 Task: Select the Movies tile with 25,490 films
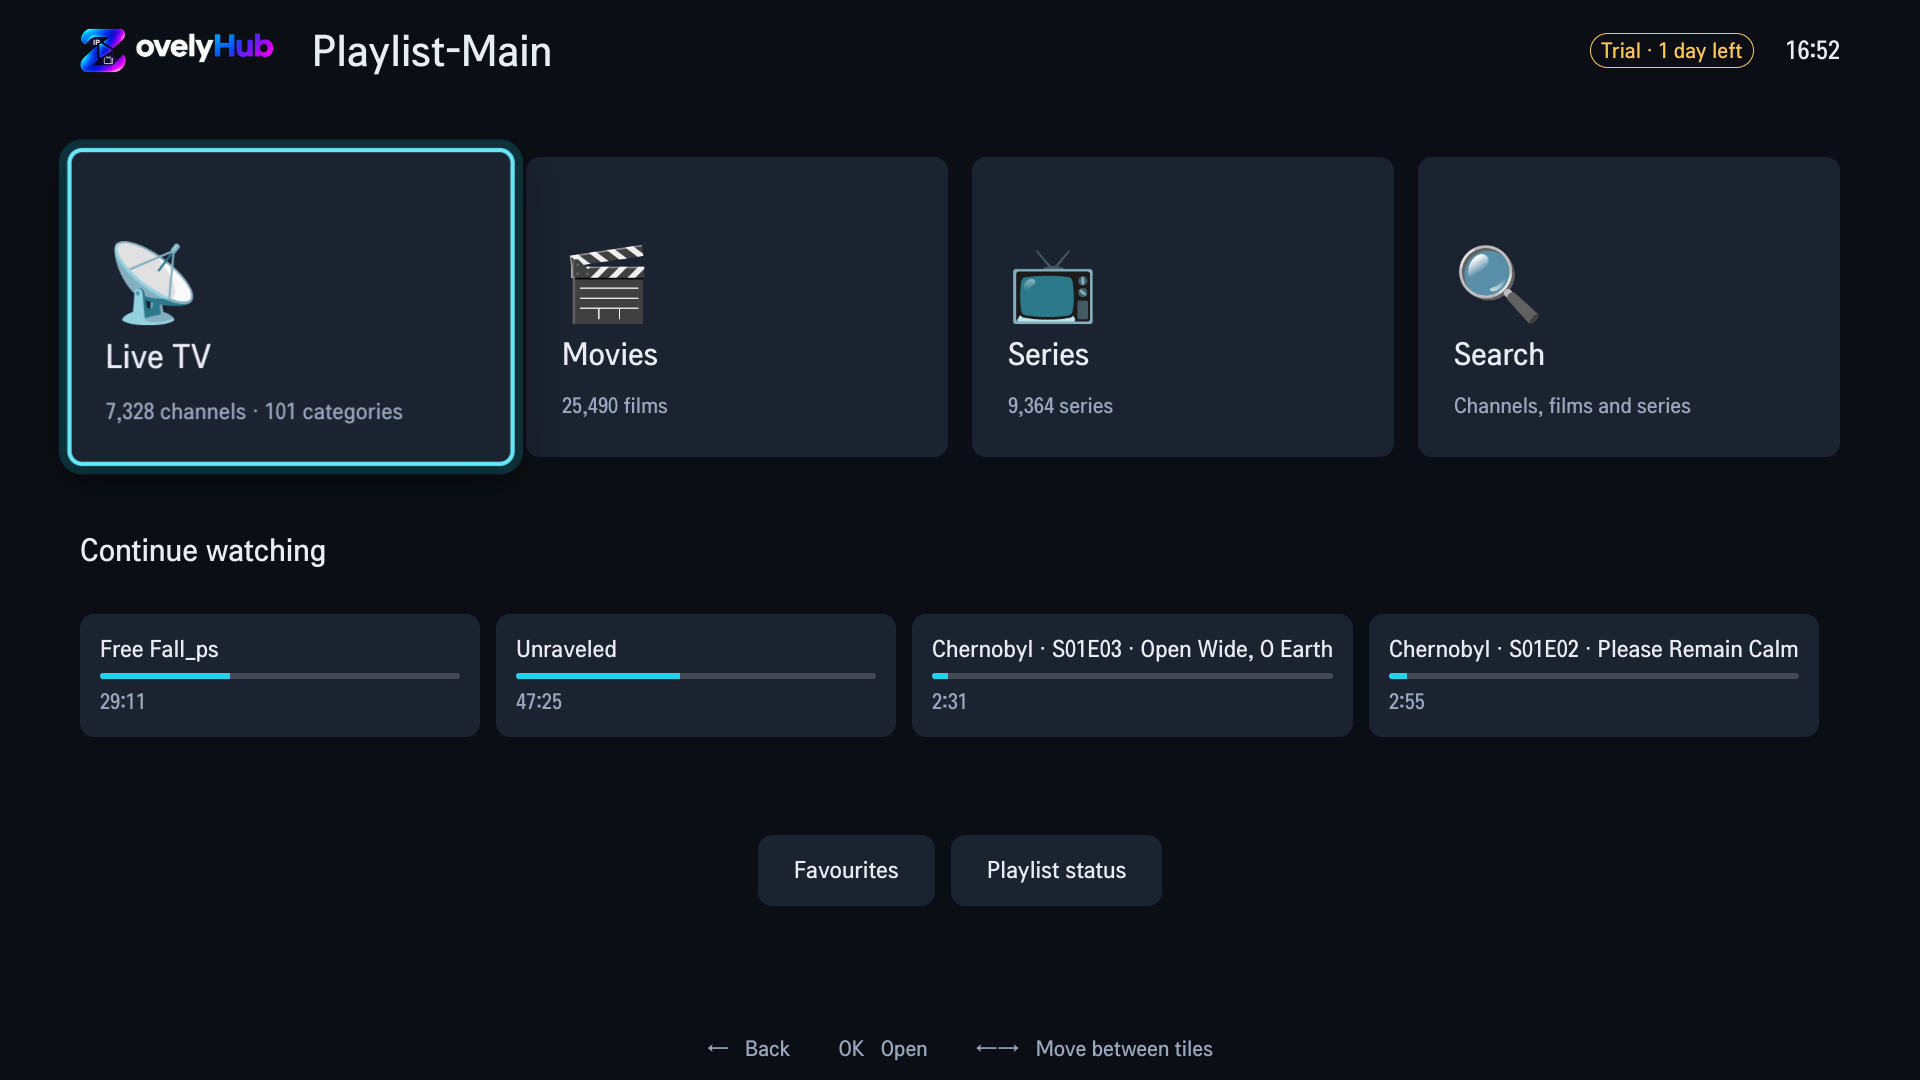coord(737,307)
